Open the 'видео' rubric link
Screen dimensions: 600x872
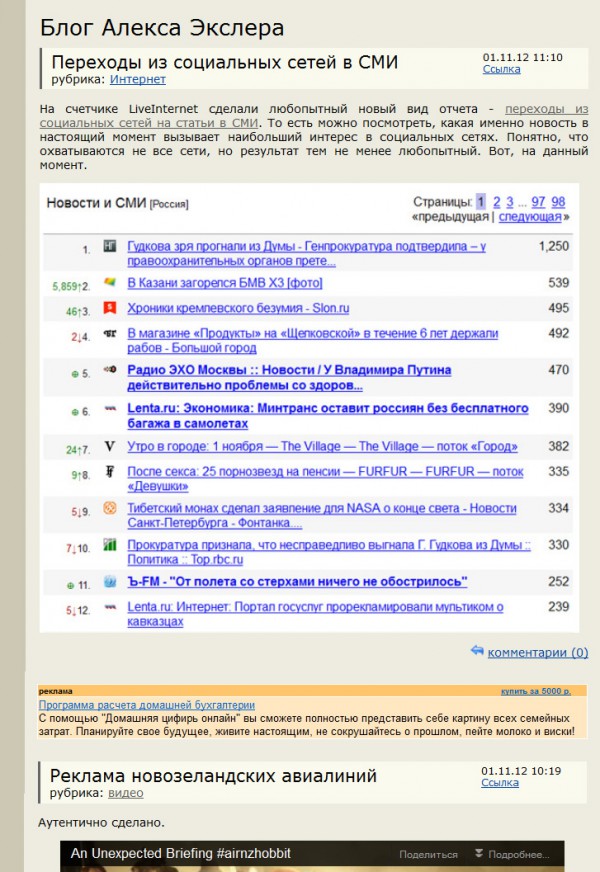126,793
